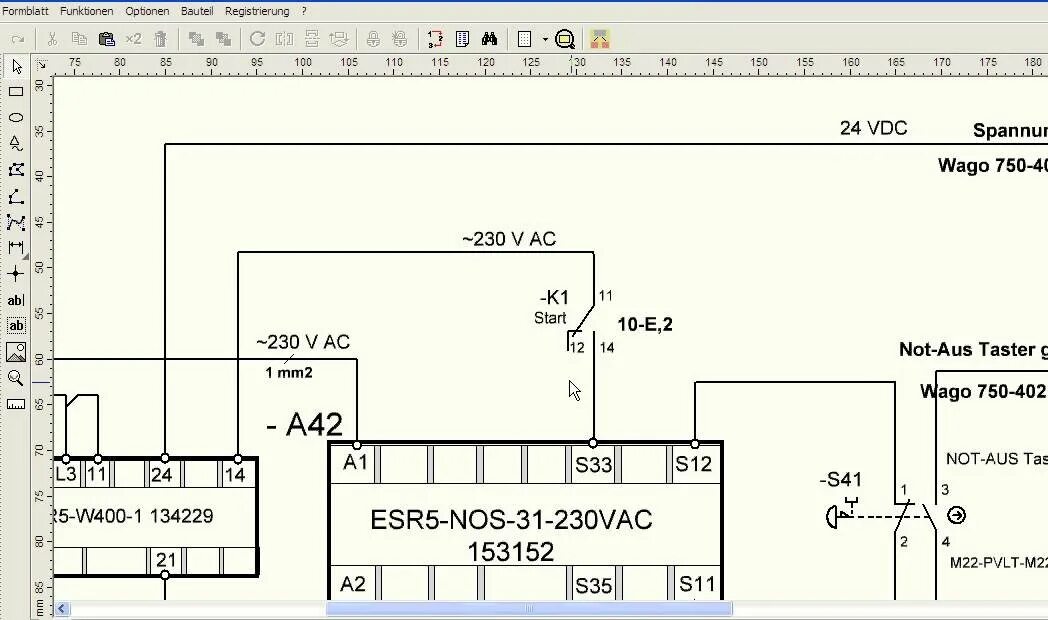The width and height of the screenshot is (1048, 620).
Task: Click the mirror vertical icon
Action: pos(311,39)
